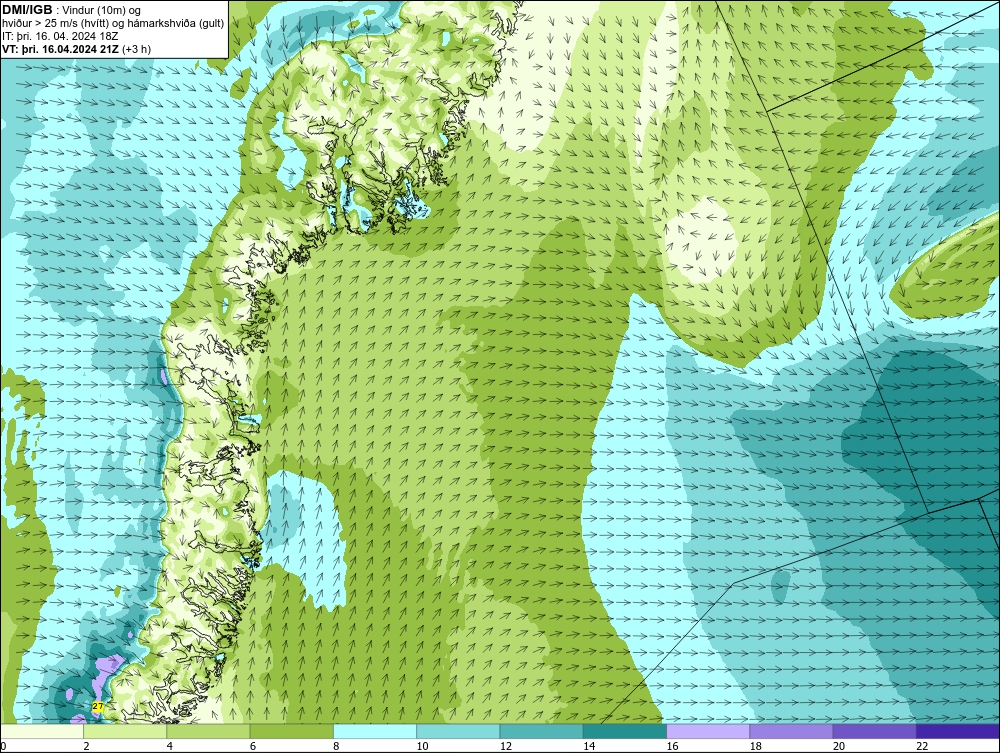Click the darkest purple swatch above 22
The height and width of the screenshot is (753, 1000).
pyautogui.click(x=957, y=731)
